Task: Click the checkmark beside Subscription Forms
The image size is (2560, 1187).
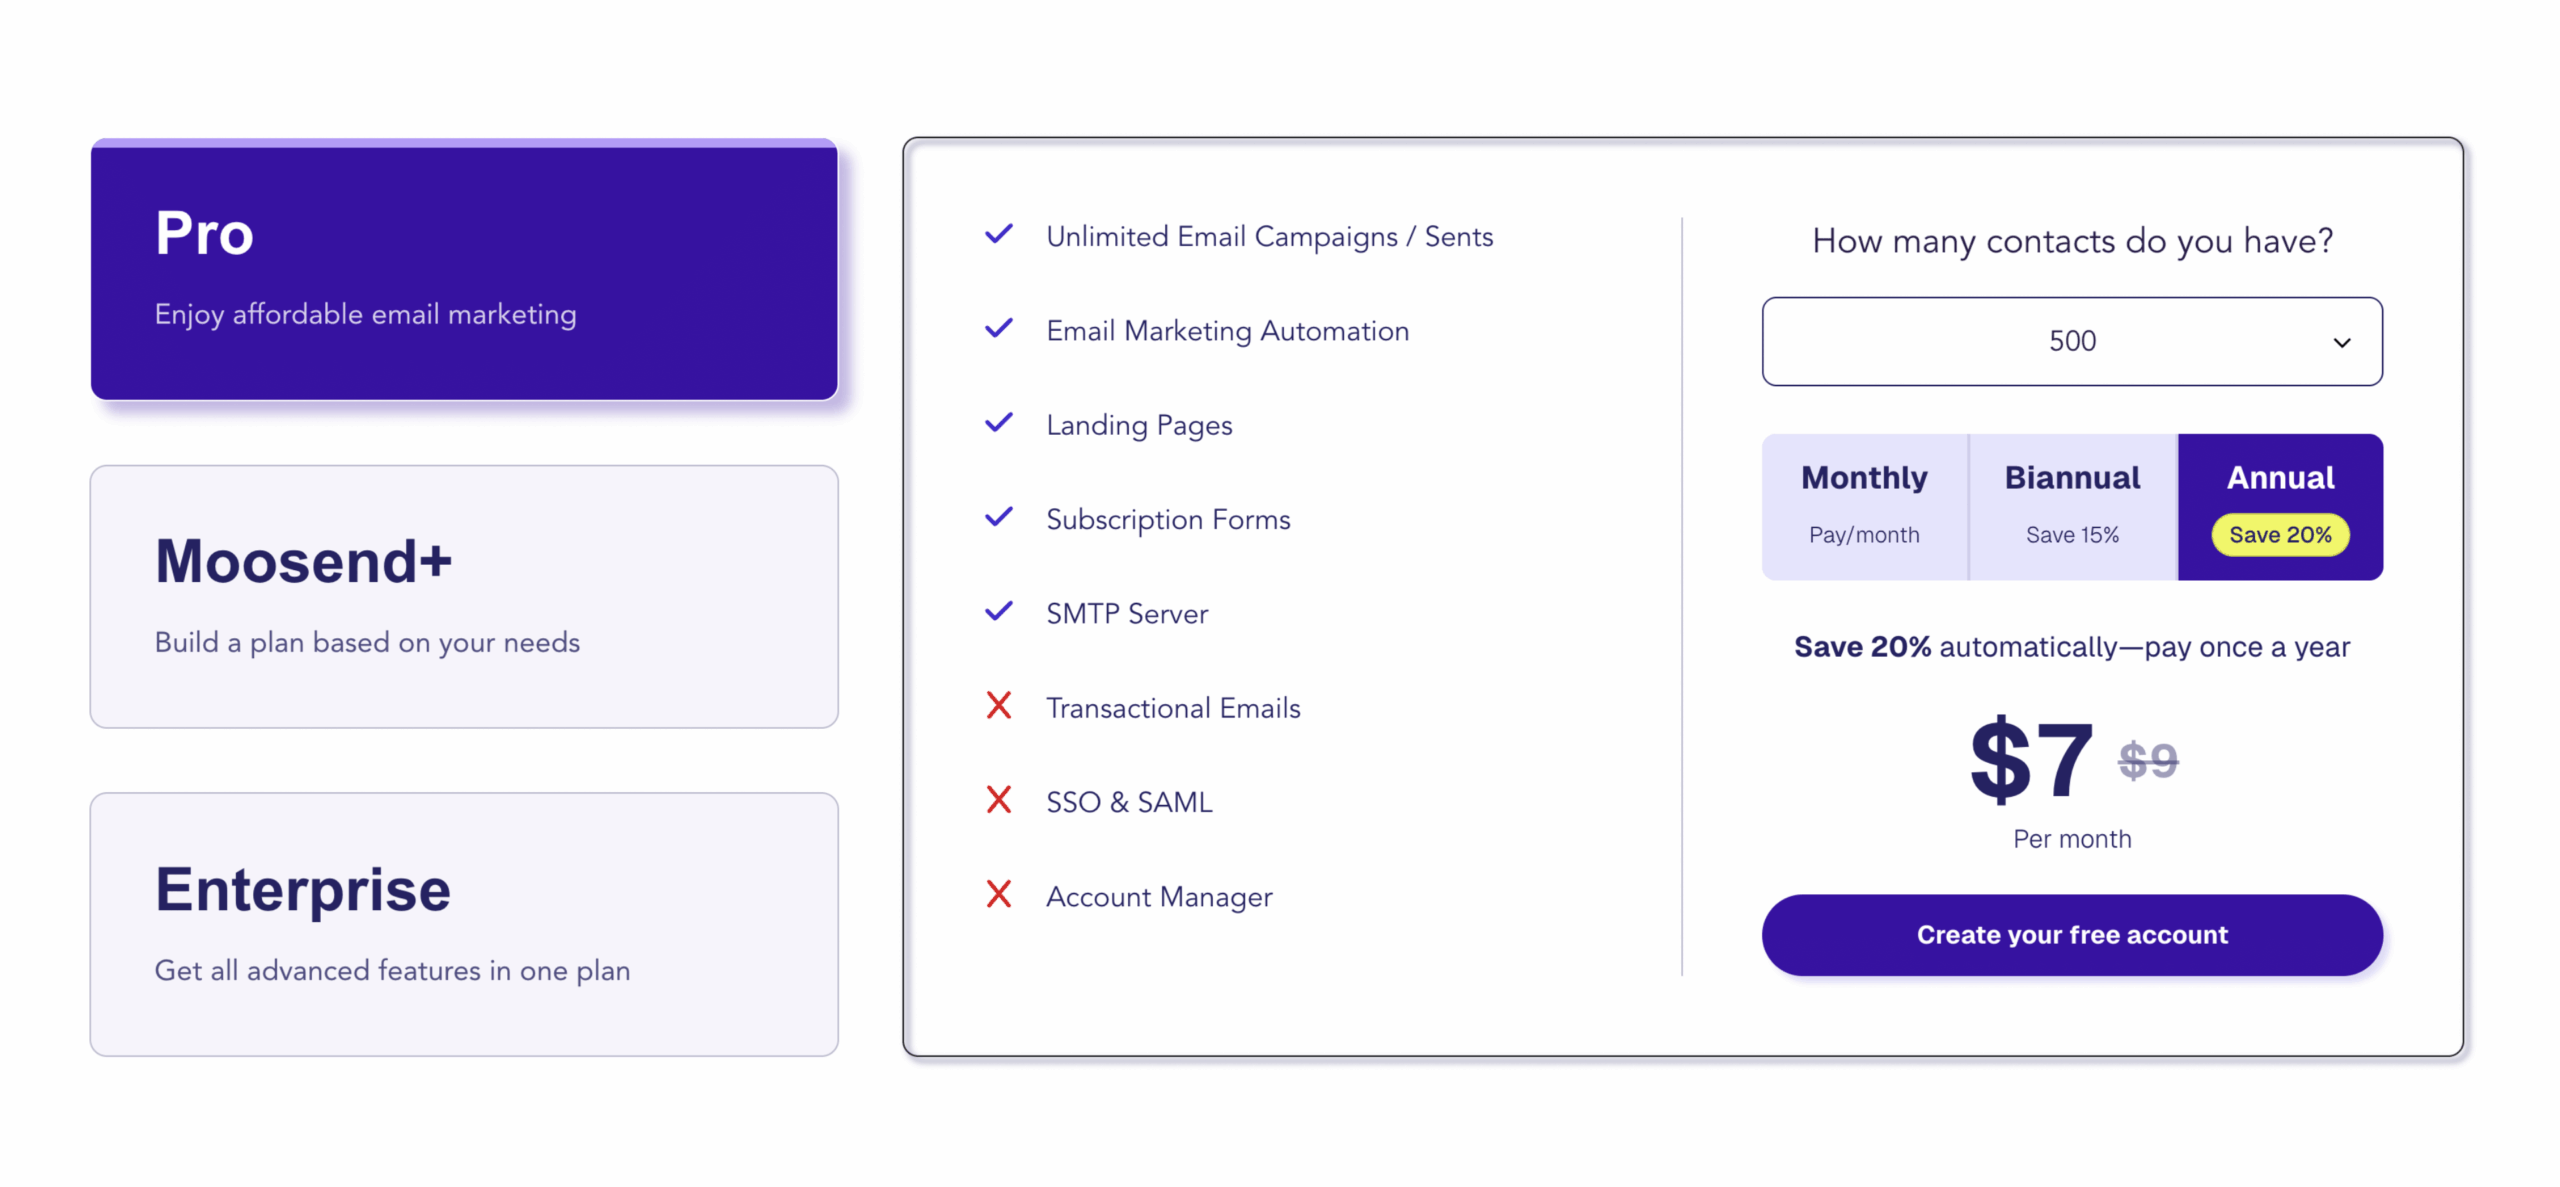Action: (x=998, y=516)
